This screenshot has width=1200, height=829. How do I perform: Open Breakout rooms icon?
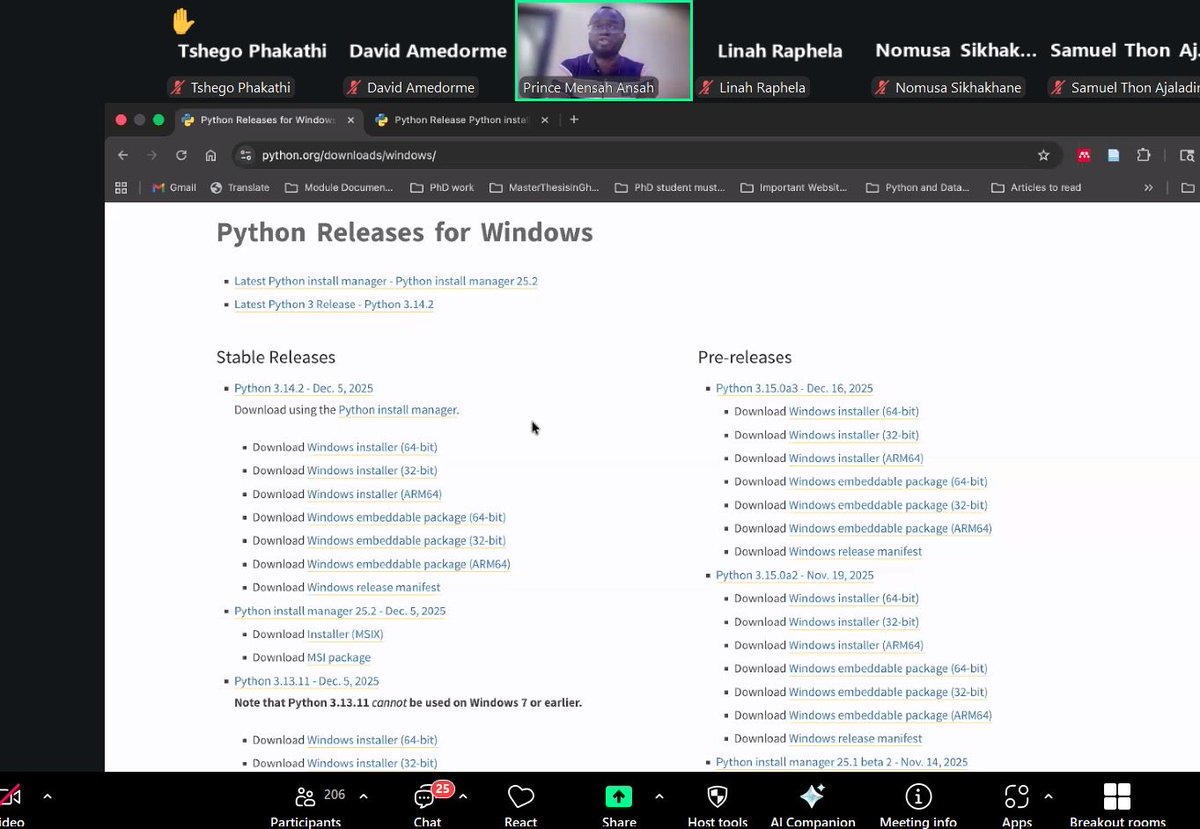(x=1117, y=797)
